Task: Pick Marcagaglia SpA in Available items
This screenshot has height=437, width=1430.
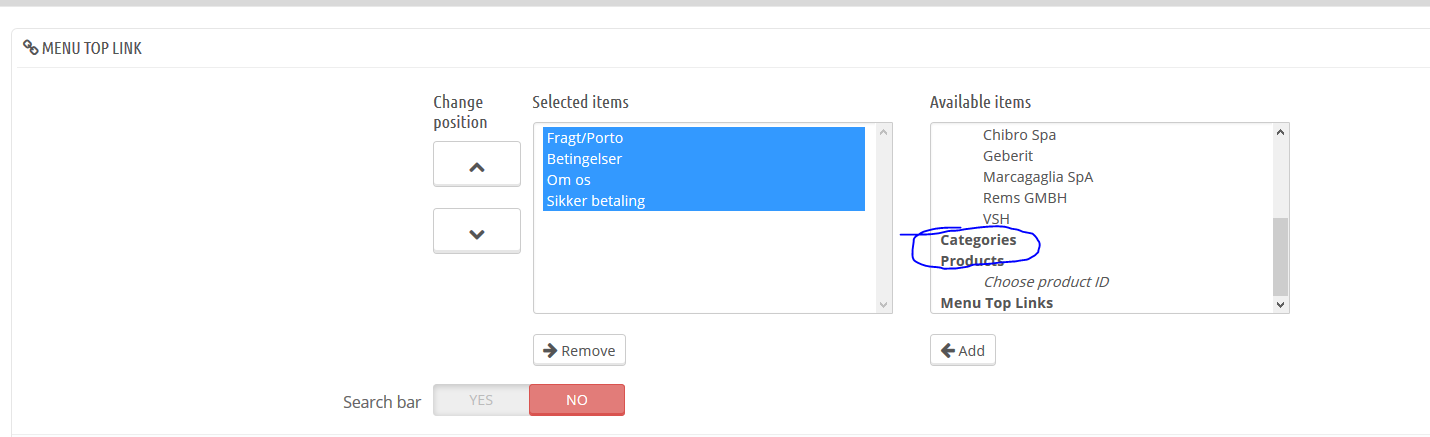Action: [x=1037, y=177]
